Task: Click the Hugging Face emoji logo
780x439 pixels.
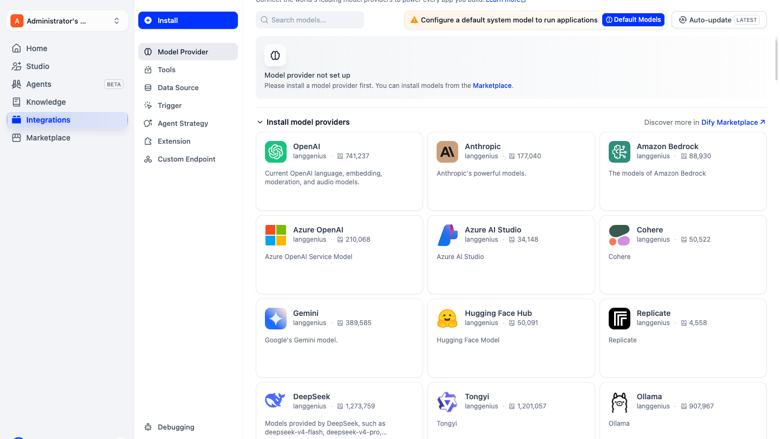Action: click(x=447, y=319)
